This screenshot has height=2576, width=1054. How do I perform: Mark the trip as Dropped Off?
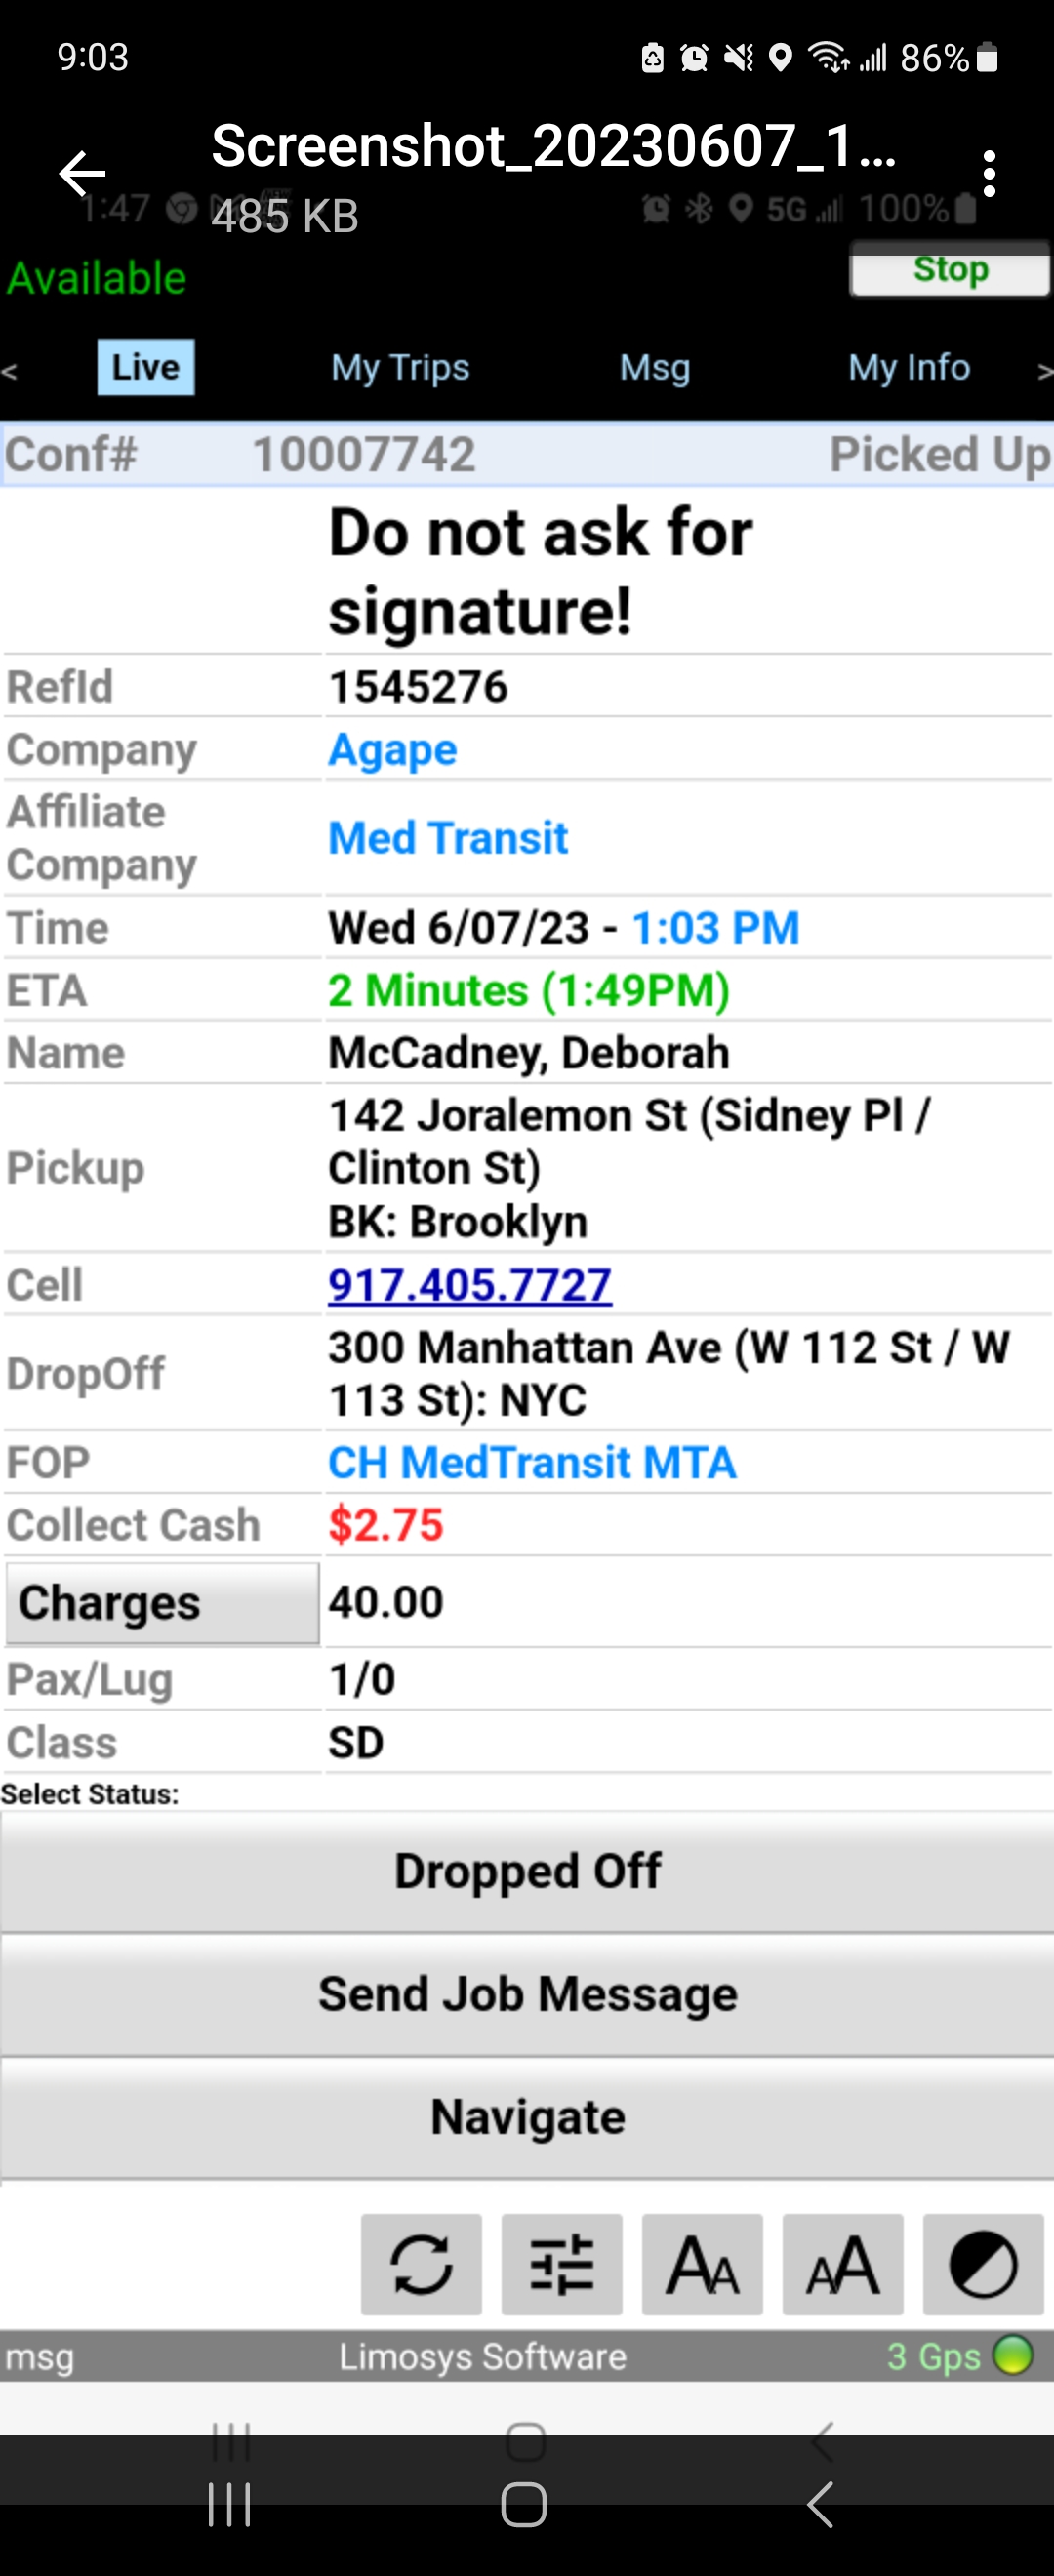coord(527,1871)
